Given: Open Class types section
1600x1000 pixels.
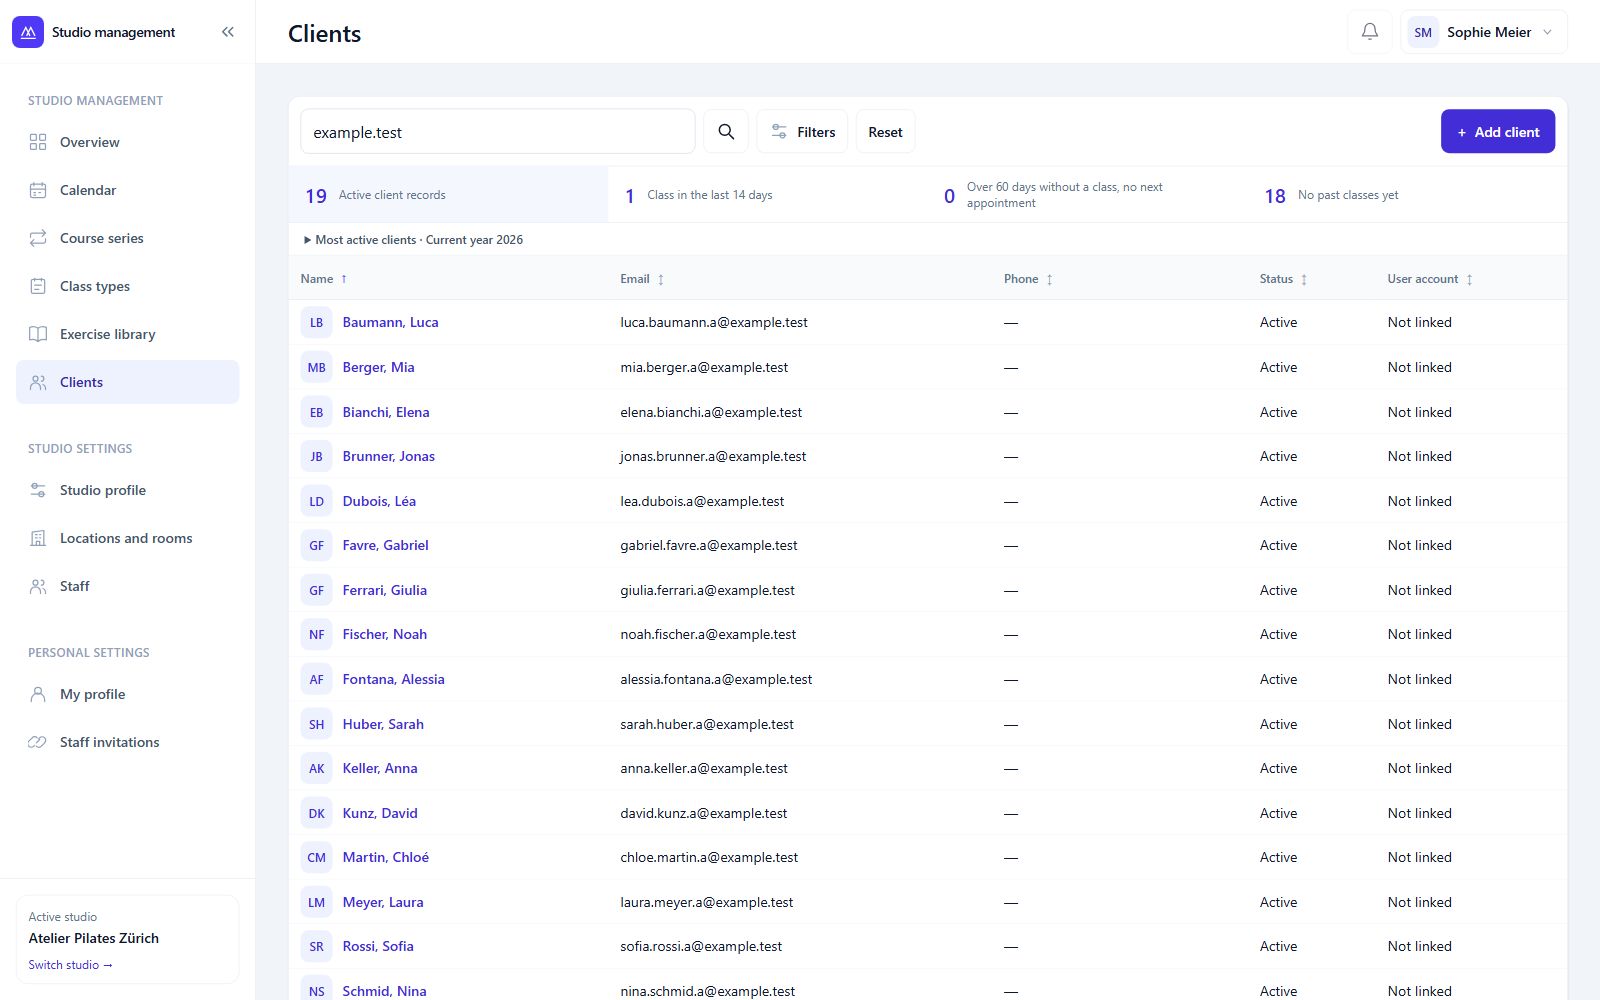Looking at the screenshot, I should (x=128, y=286).
